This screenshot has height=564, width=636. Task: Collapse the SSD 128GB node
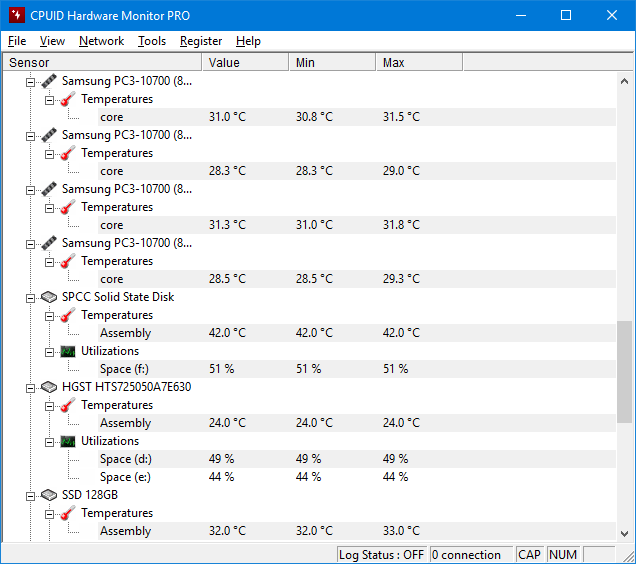click(30, 497)
